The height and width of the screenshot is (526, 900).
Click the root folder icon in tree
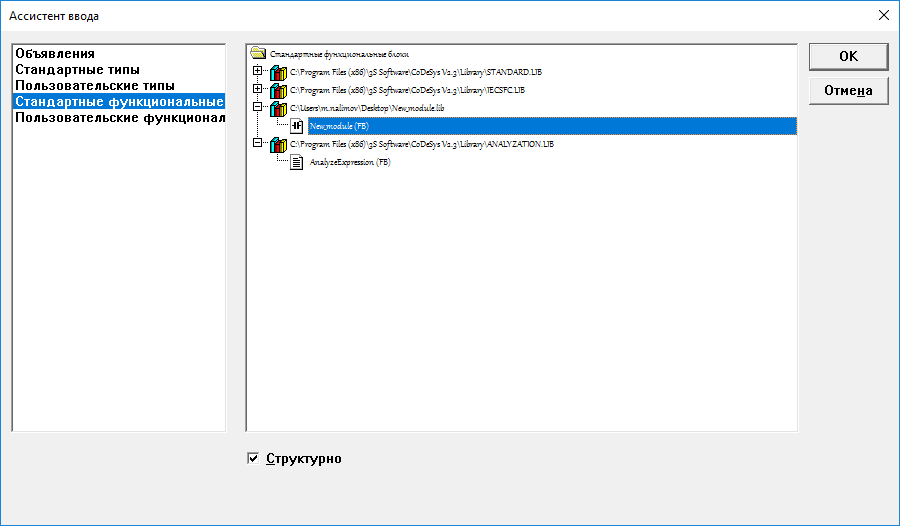coord(258,54)
